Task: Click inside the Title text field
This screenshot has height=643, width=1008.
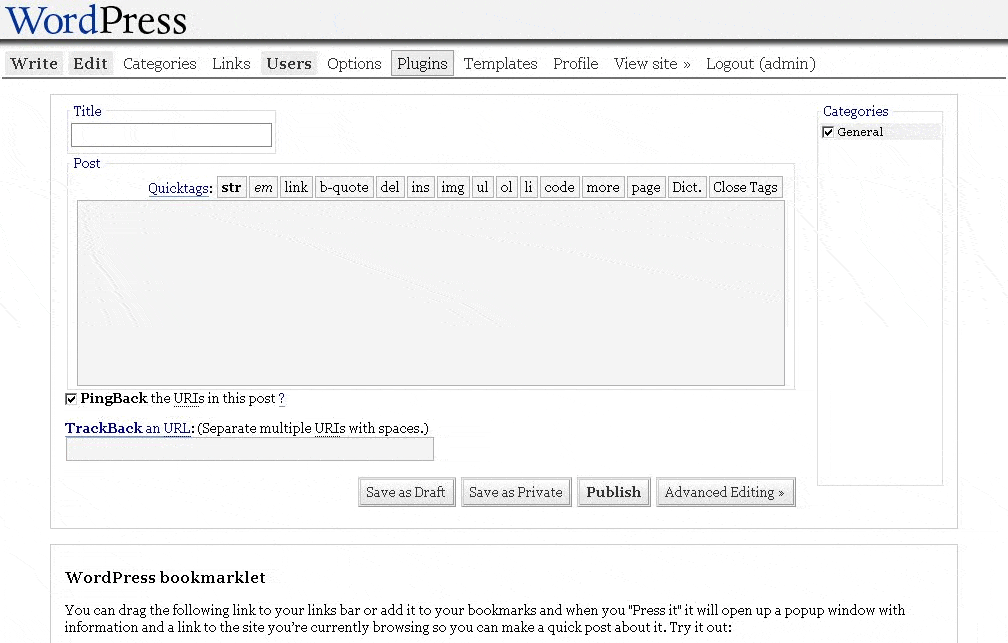Action: [x=171, y=135]
